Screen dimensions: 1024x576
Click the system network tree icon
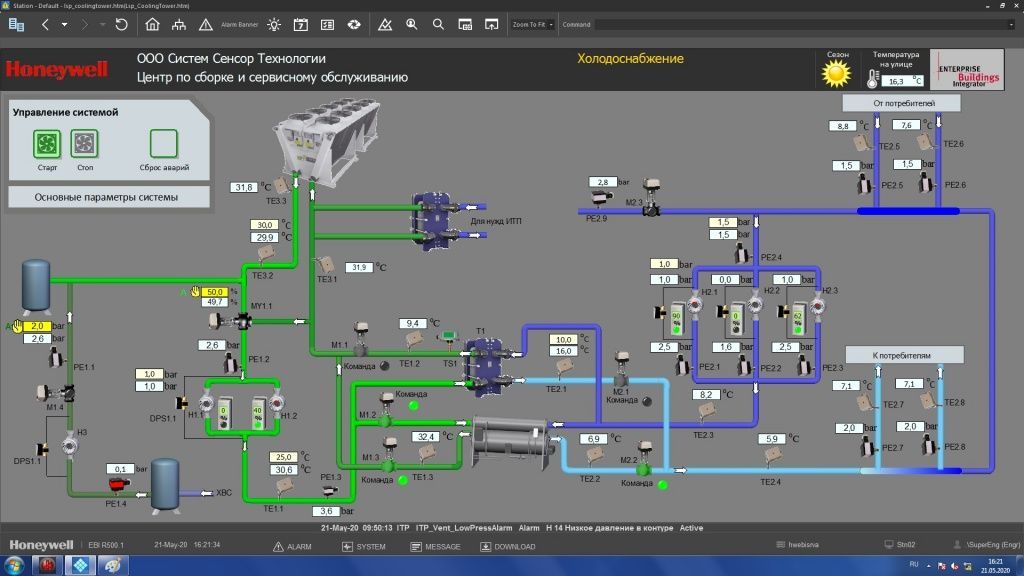click(x=178, y=24)
